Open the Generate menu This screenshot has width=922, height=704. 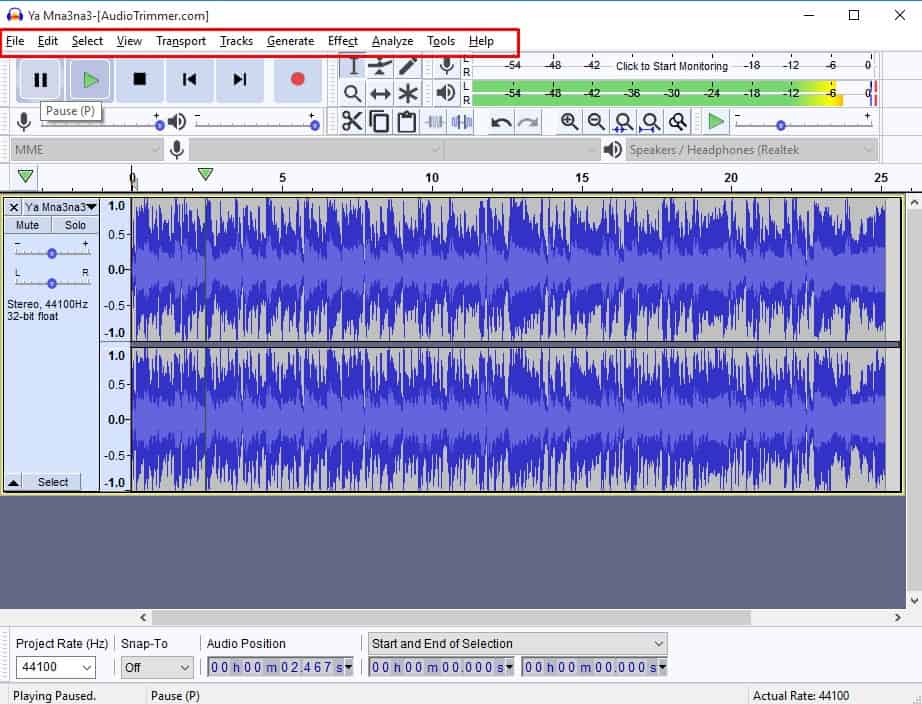point(290,41)
